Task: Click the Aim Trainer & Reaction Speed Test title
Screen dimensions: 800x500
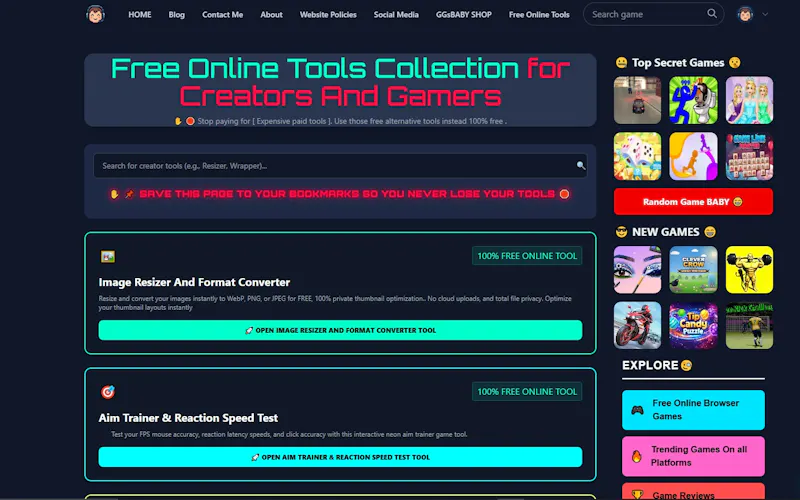Action: [188, 418]
